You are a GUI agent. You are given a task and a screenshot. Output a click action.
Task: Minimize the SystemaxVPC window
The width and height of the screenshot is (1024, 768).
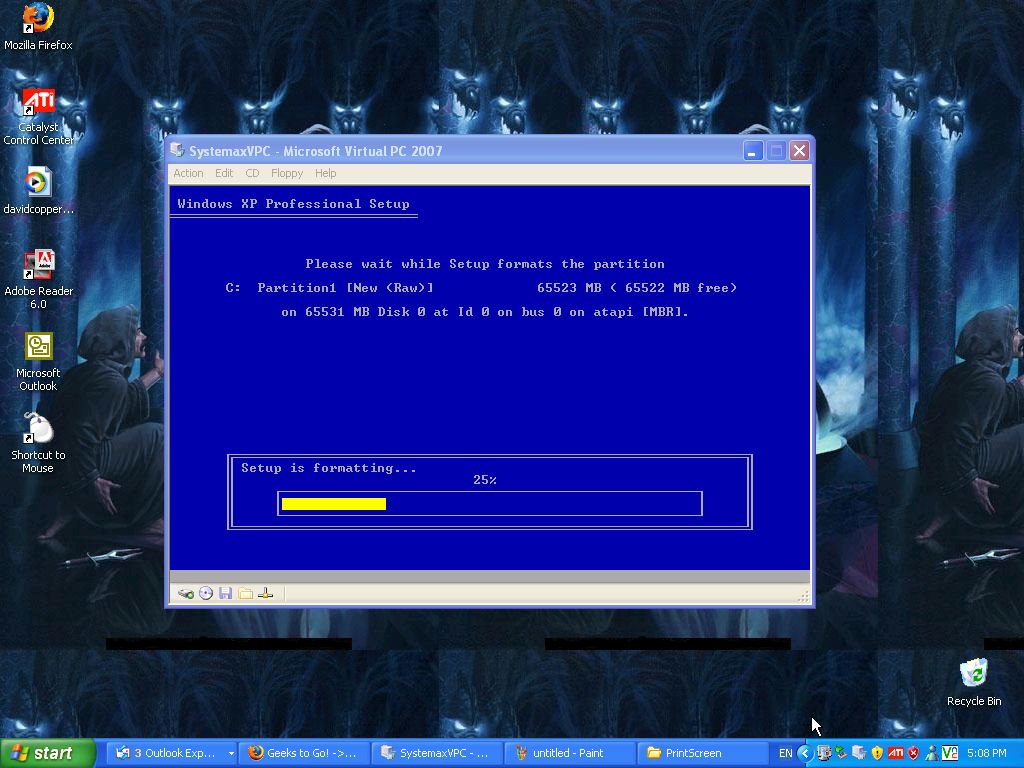(x=752, y=151)
